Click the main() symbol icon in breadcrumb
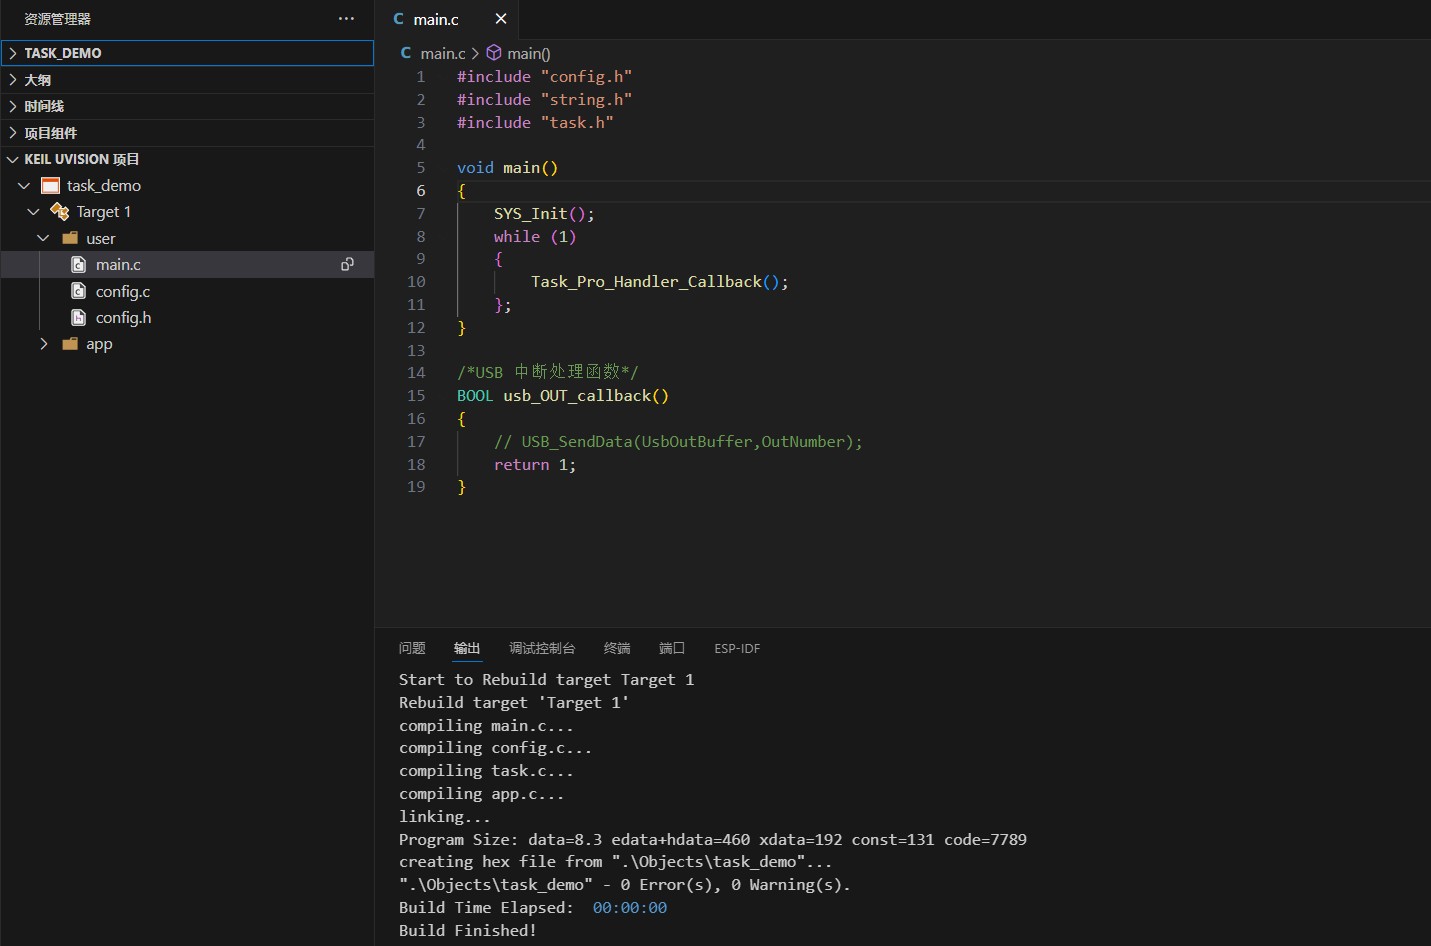Image resolution: width=1431 pixels, height=946 pixels. click(494, 53)
